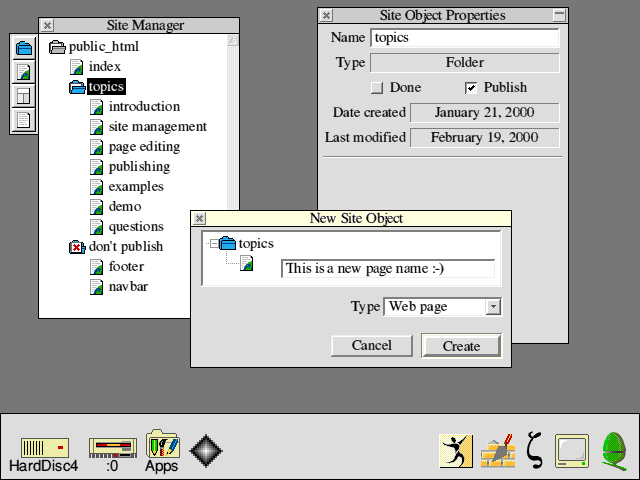The image size is (640, 480).
Task: Click the brick wall and trowel icon
Action: [x=498, y=451]
